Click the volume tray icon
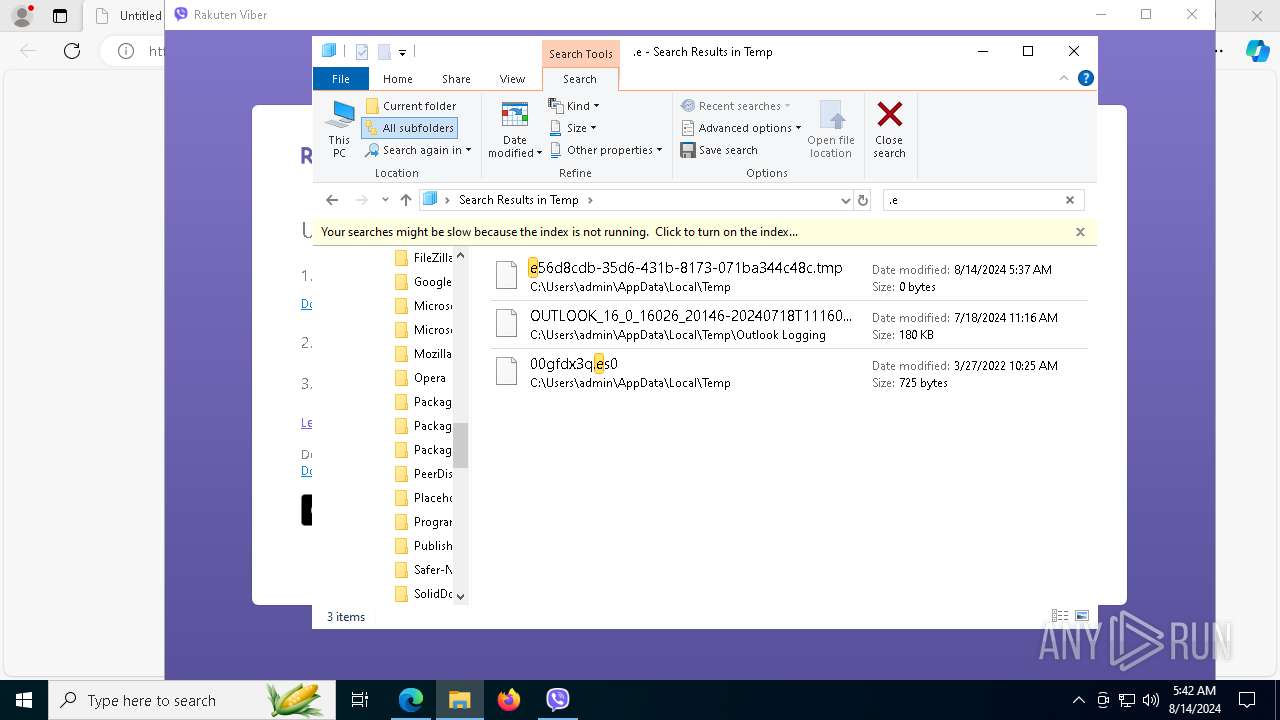Image resolution: width=1280 pixels, height=720 pixels. pos(1150,700)
